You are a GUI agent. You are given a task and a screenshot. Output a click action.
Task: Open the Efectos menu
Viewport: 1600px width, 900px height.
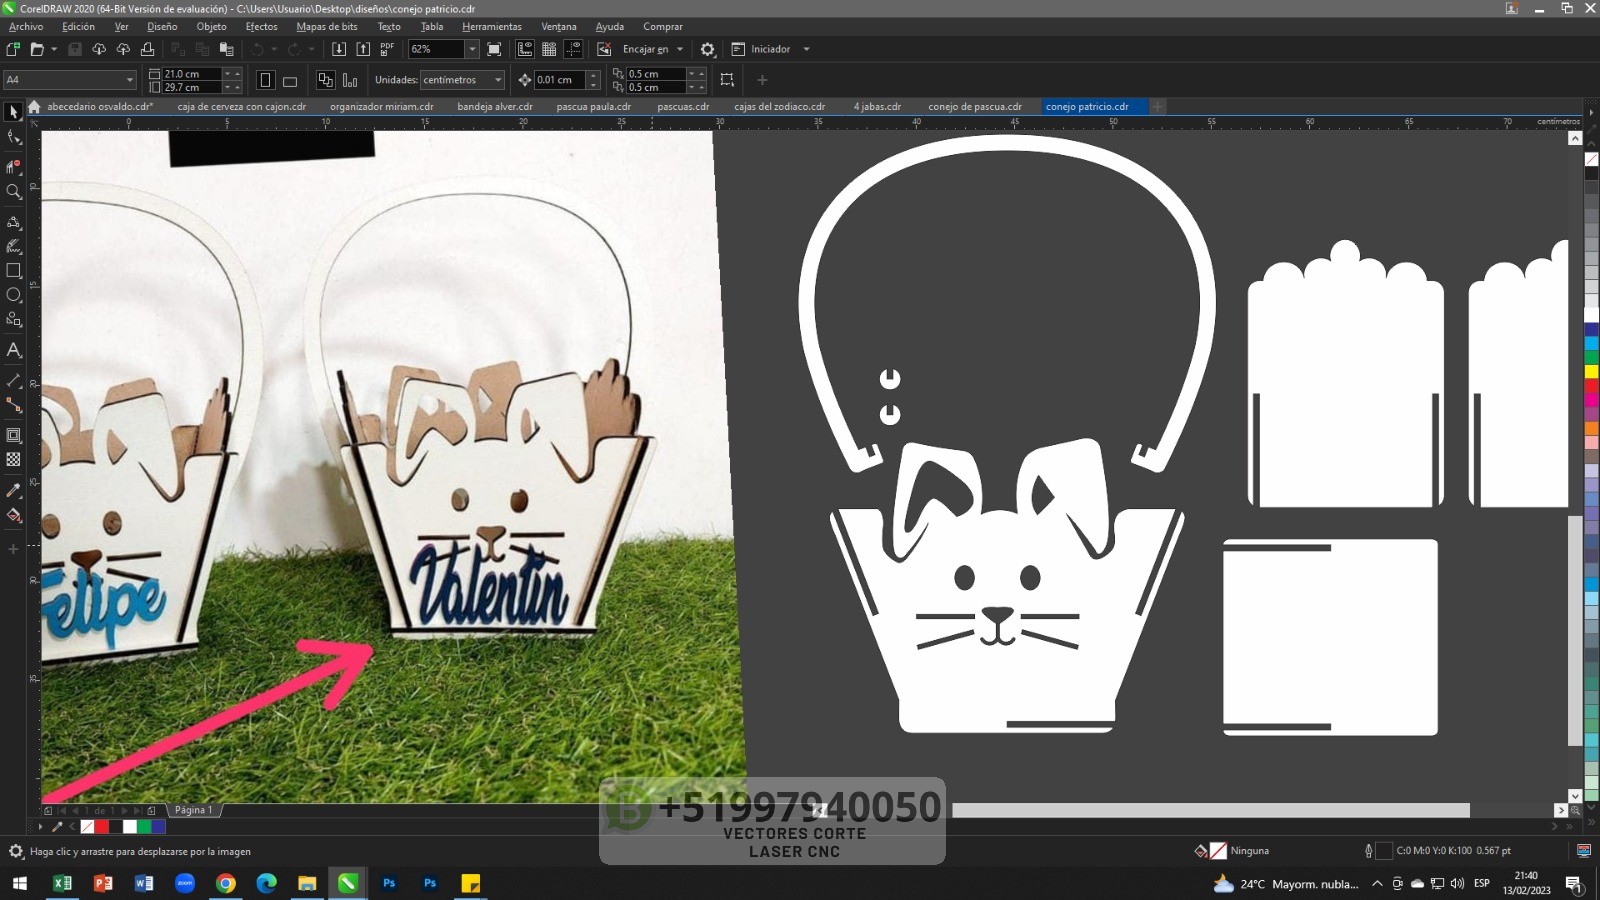[x=261, y=27]
